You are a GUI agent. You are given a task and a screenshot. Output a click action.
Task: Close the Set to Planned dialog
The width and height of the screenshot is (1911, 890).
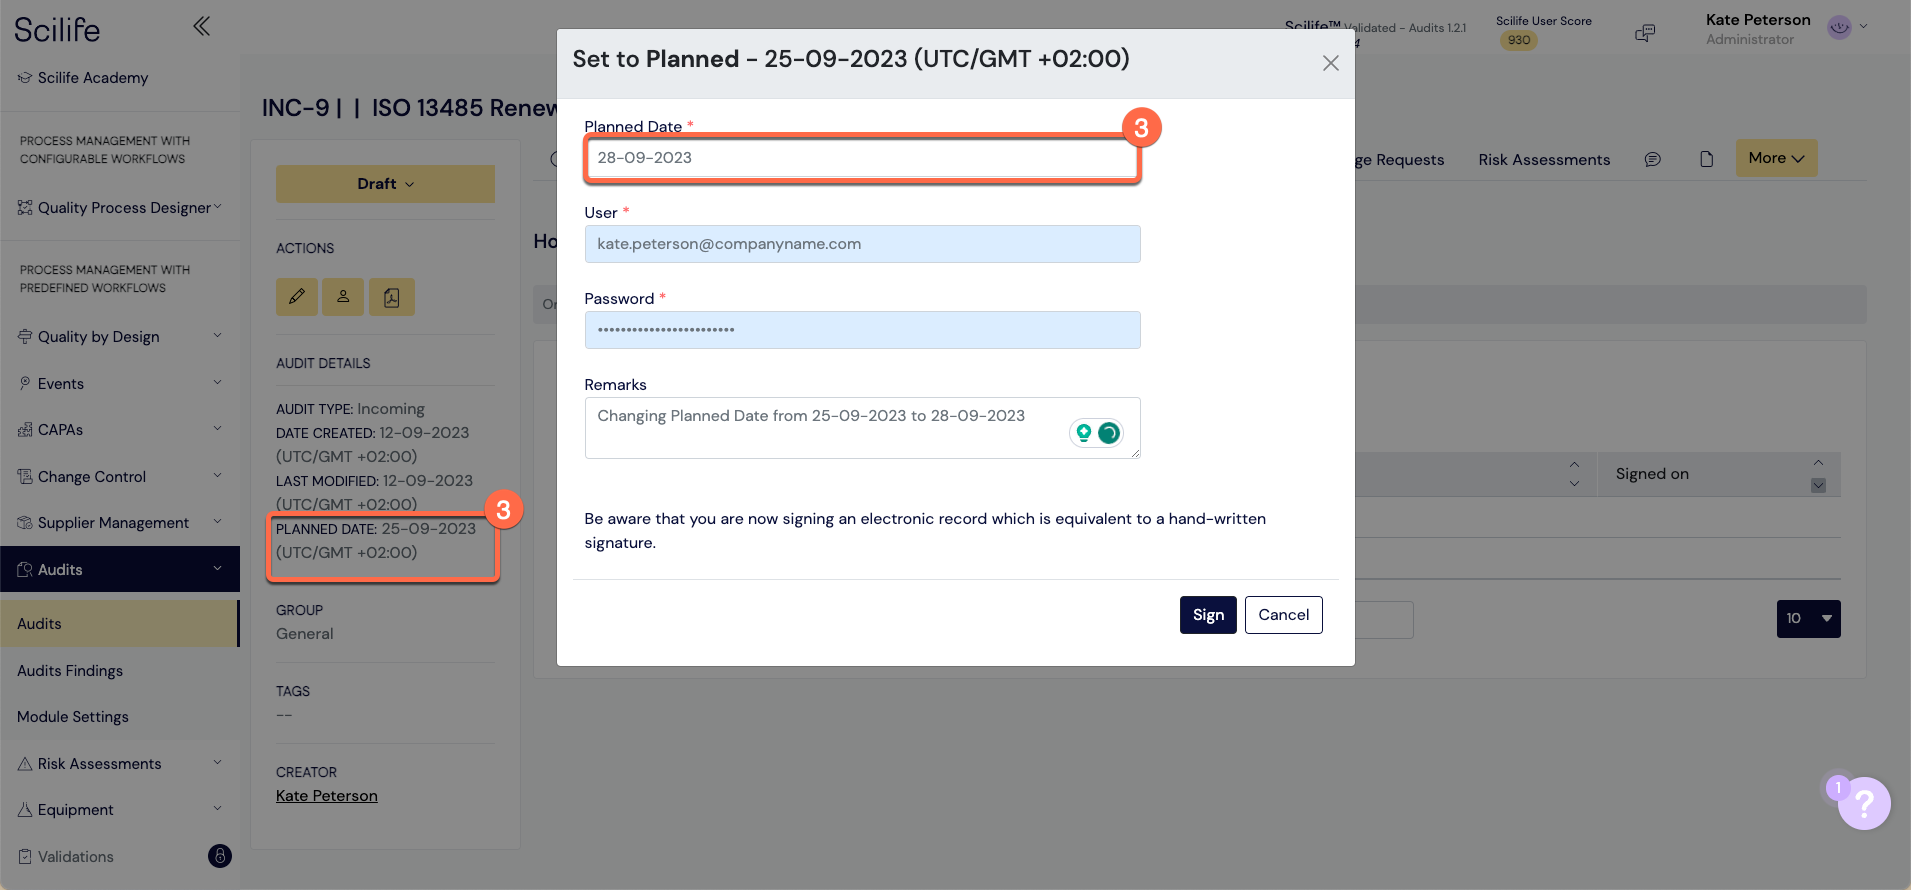click(1330, 63)
